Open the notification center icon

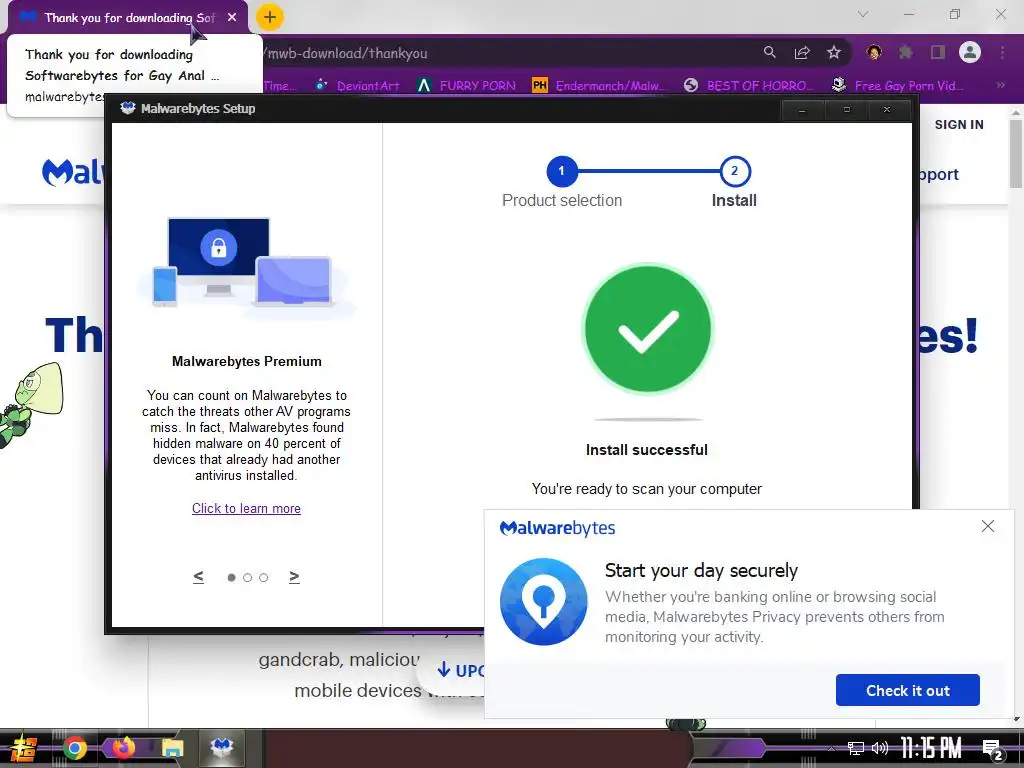993,750
